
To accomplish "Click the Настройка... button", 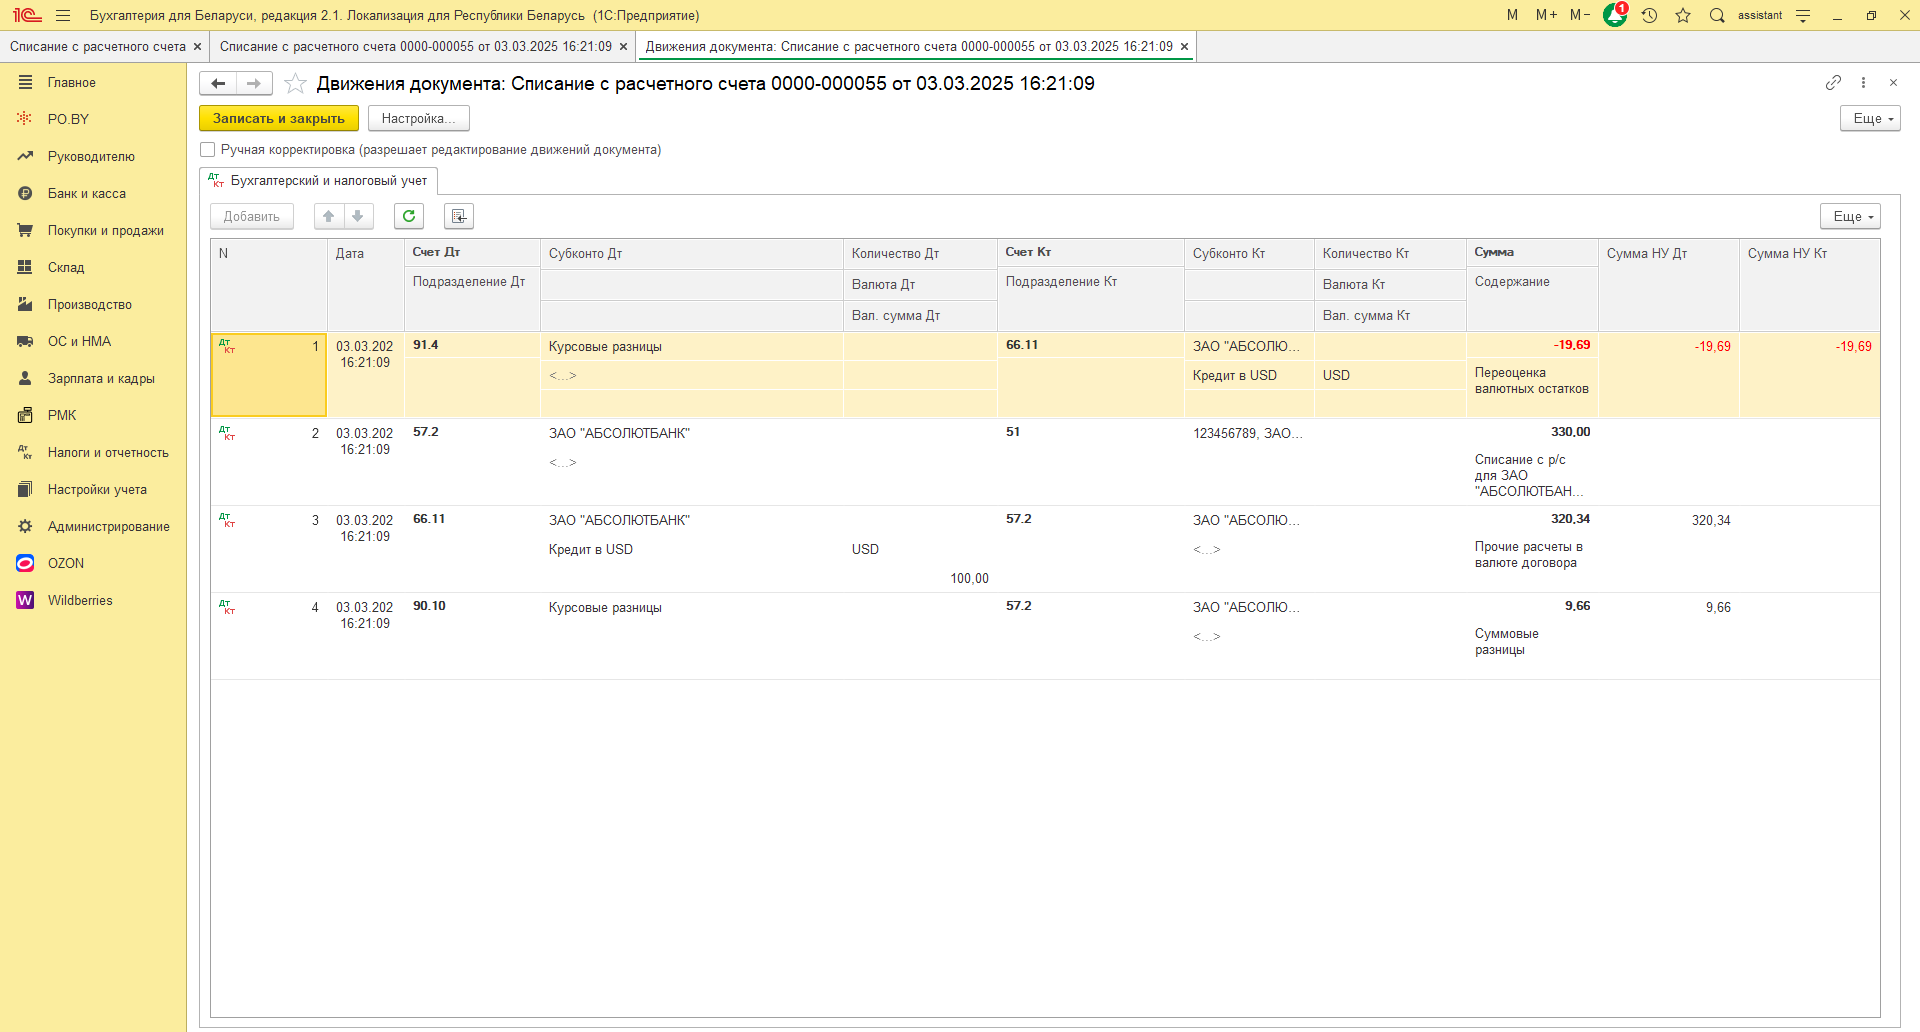I will (x=418, y=118).
